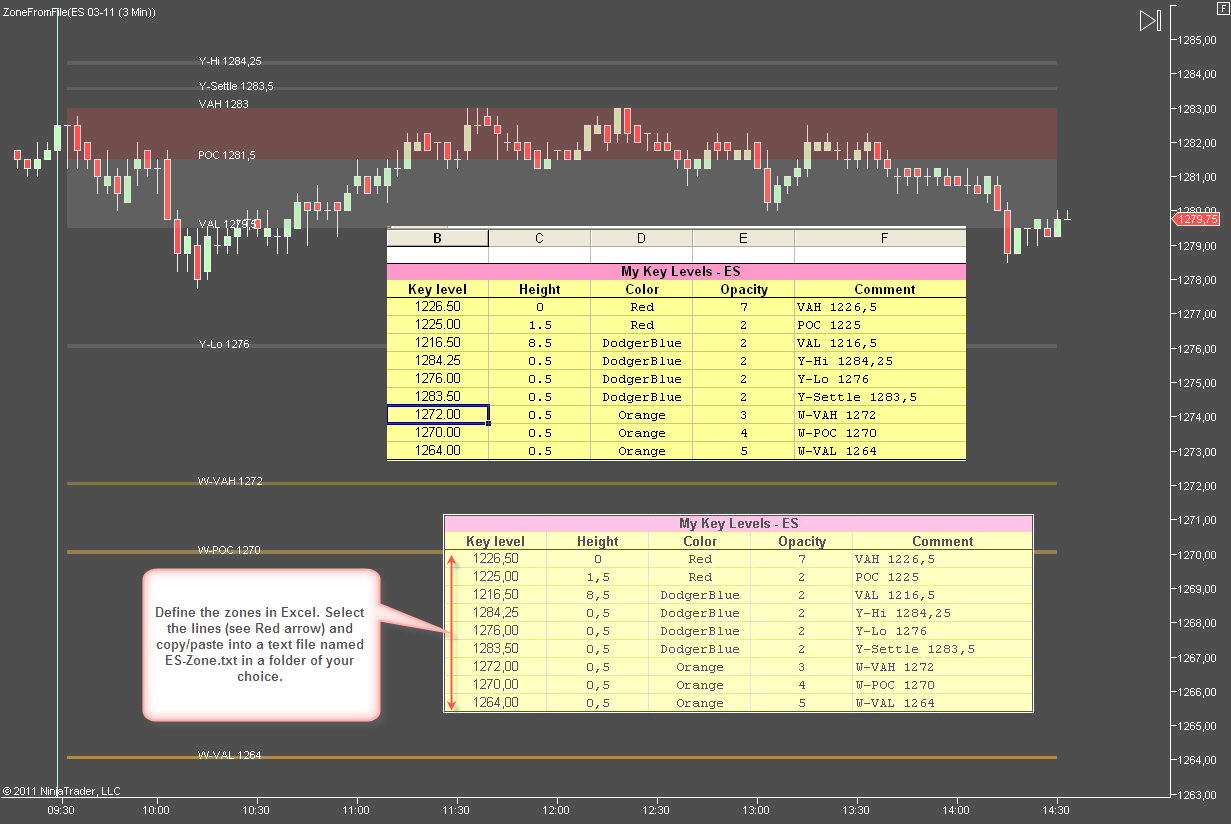Click the 1285,00 price axis label
Image resolution: width=1231 pixels, height=824 pixels.
[1197, 40]
